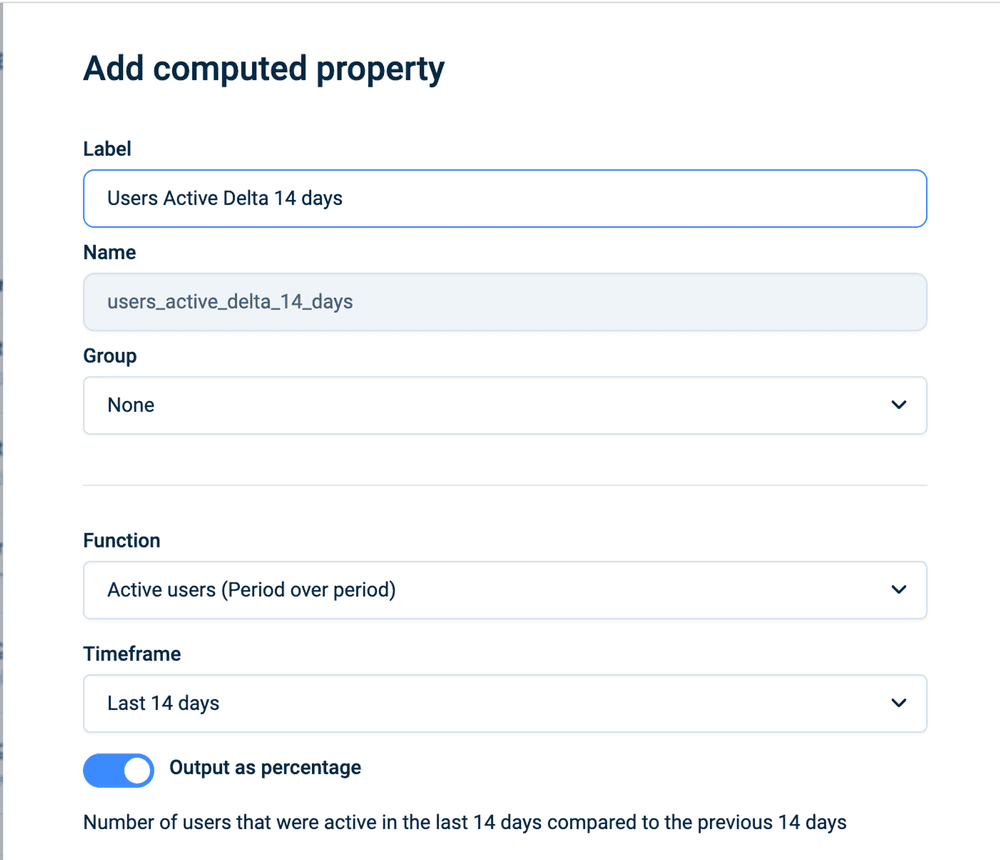Screen dimensions: 1000x860
Task: Click the 'Users Active Delta 14 days' text
Action: (225, 198)
